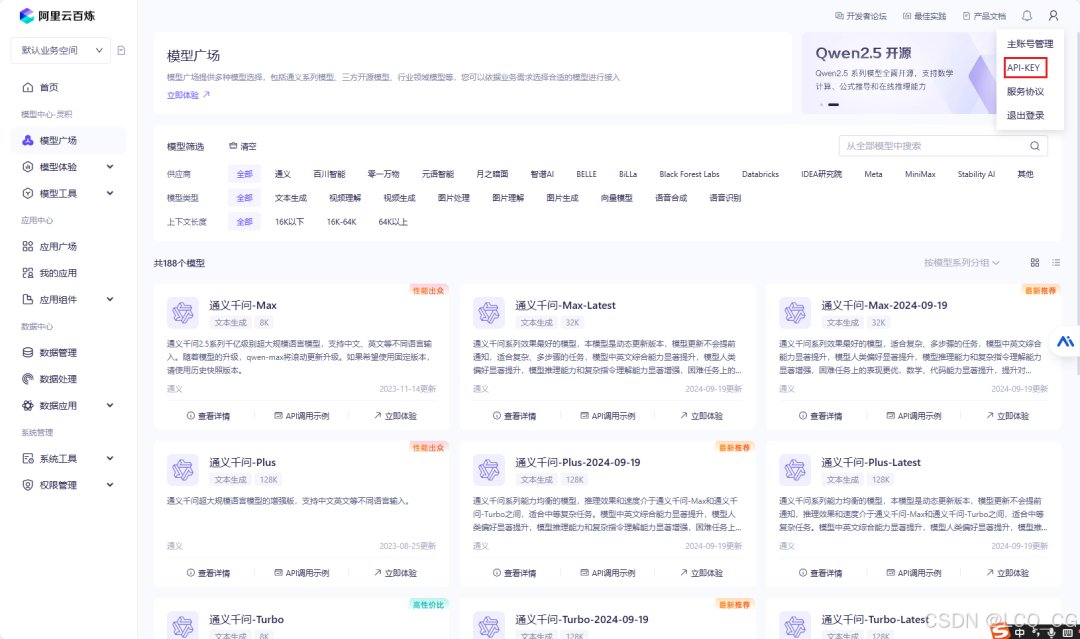This screenshot has height=639, width=1080.
Task: Open 数据管理 in sidebar
Action: click(x=58, y=353)
